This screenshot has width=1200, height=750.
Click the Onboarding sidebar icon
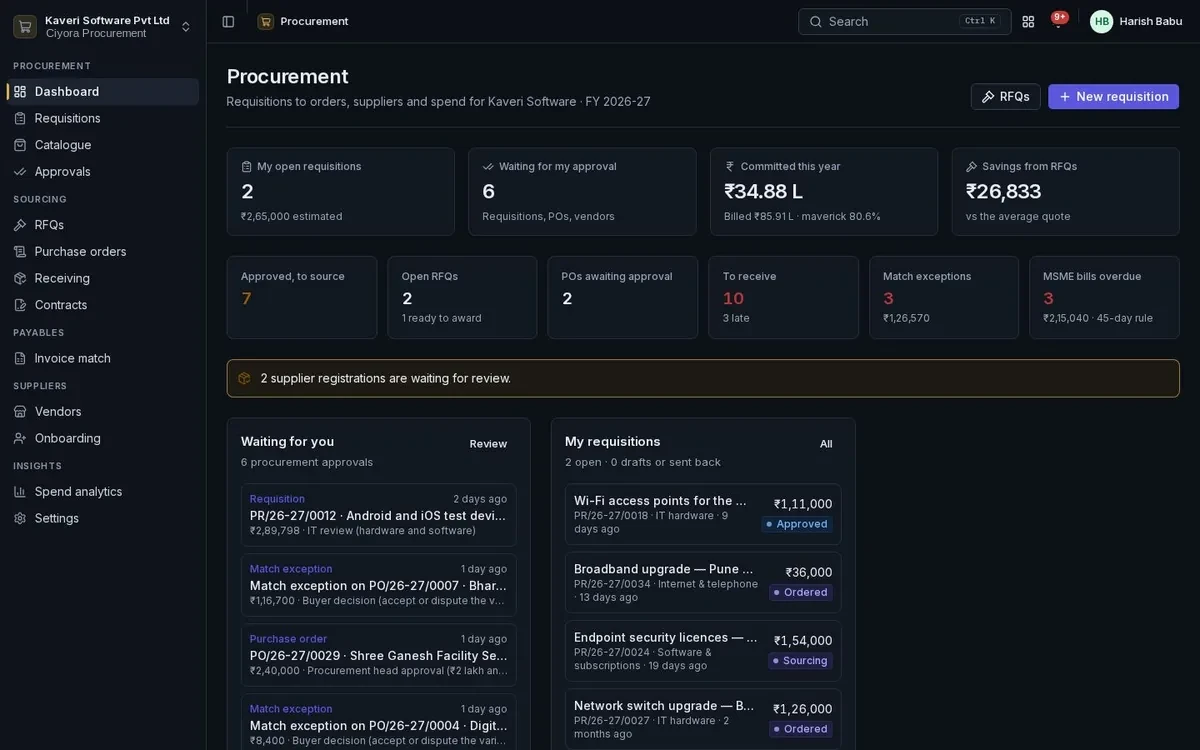[x=20, y=438]
